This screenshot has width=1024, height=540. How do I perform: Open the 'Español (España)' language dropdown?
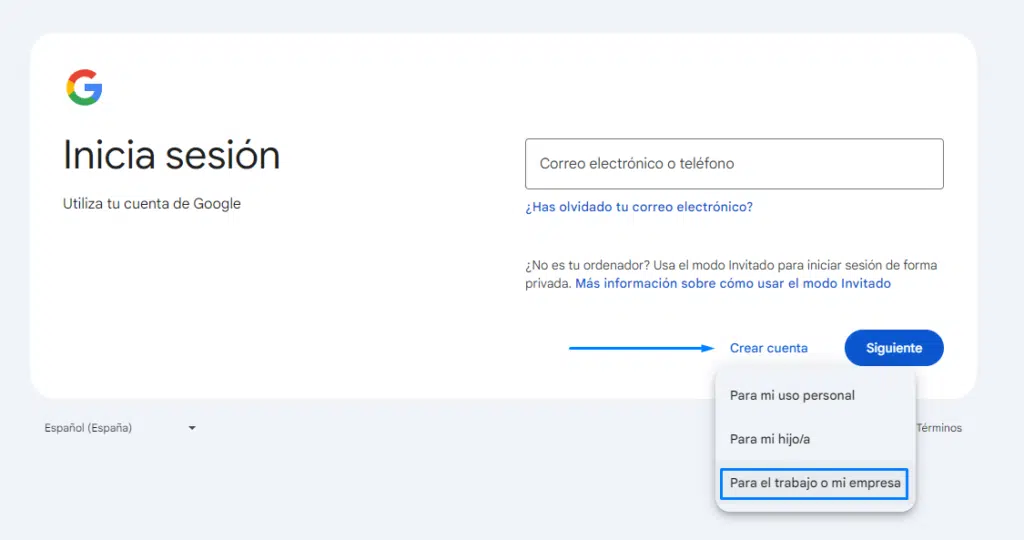89,428
